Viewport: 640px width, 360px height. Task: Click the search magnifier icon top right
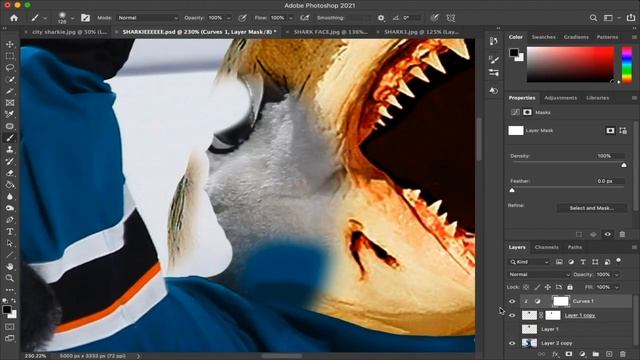click(x=593, y=18)
